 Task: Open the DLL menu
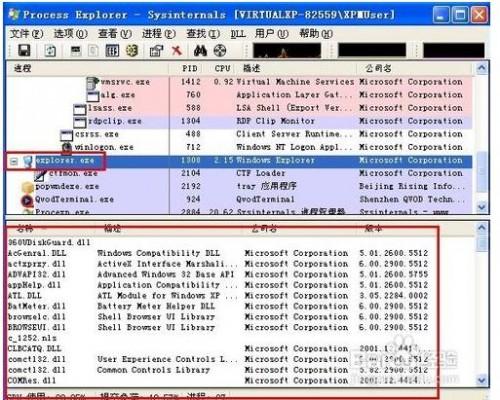pos(238,34)
